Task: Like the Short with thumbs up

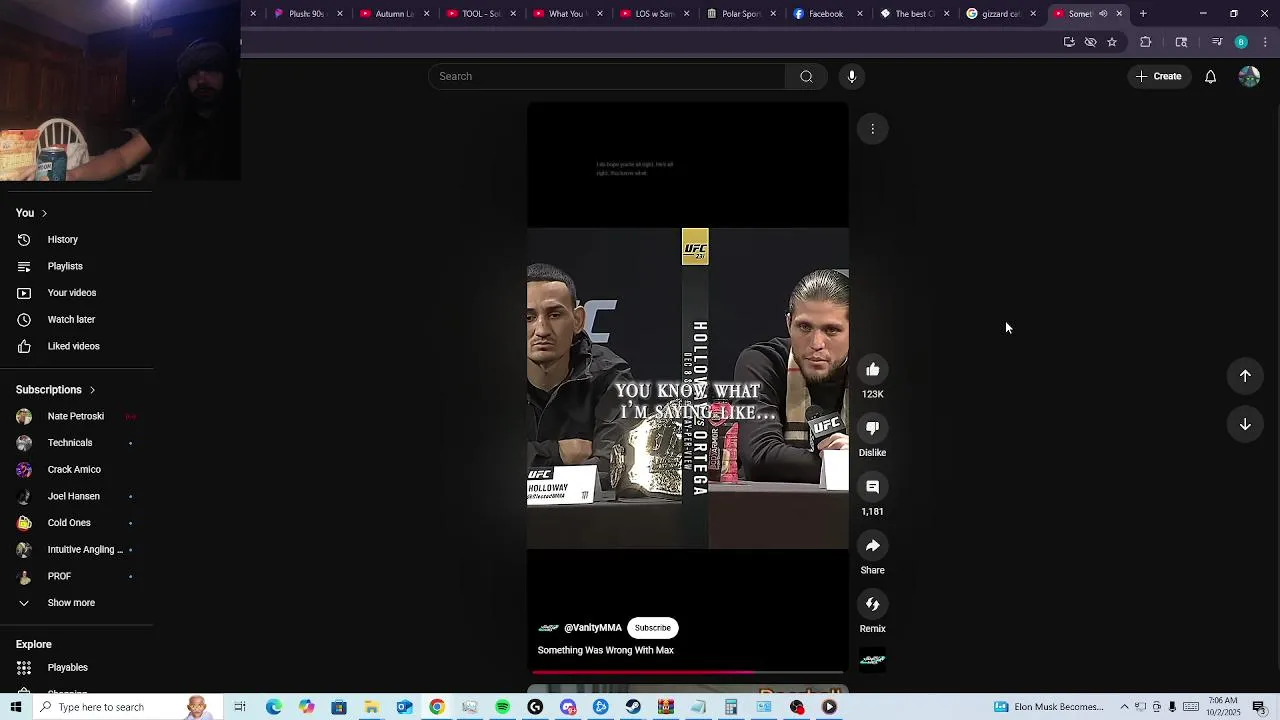Action: point(872,370)
